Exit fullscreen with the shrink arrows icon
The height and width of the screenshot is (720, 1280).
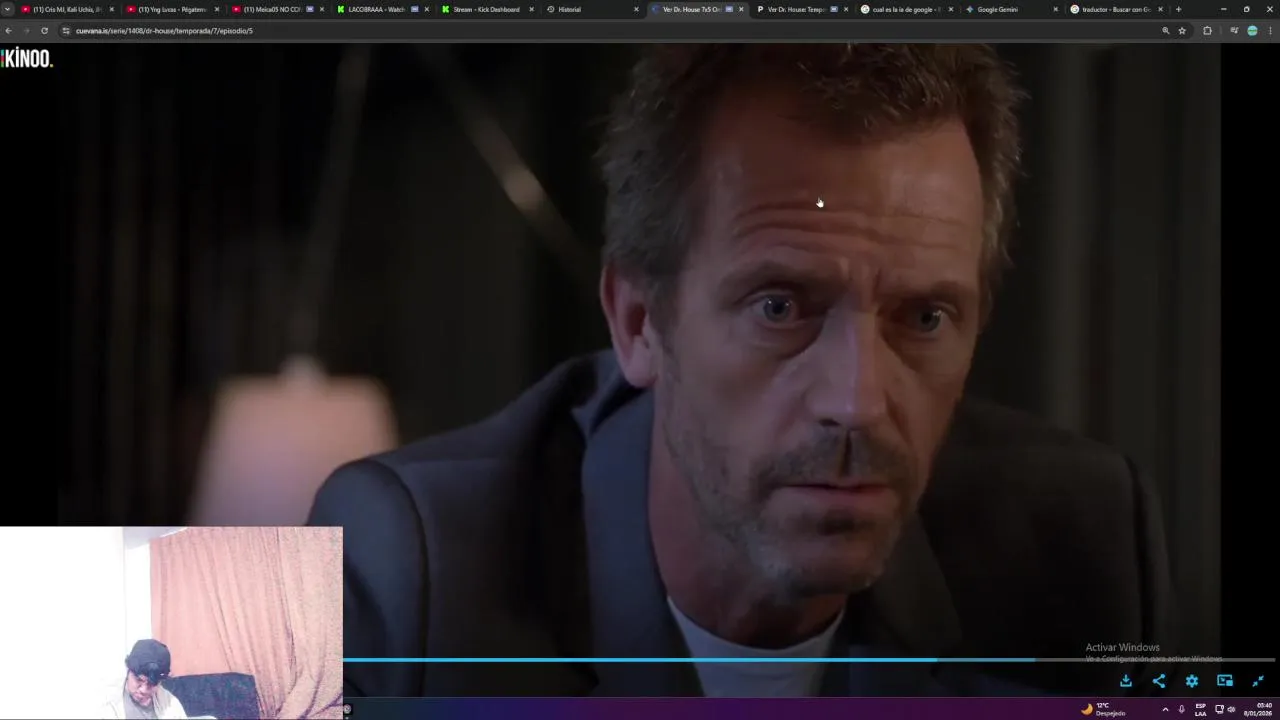[1258, 681]
